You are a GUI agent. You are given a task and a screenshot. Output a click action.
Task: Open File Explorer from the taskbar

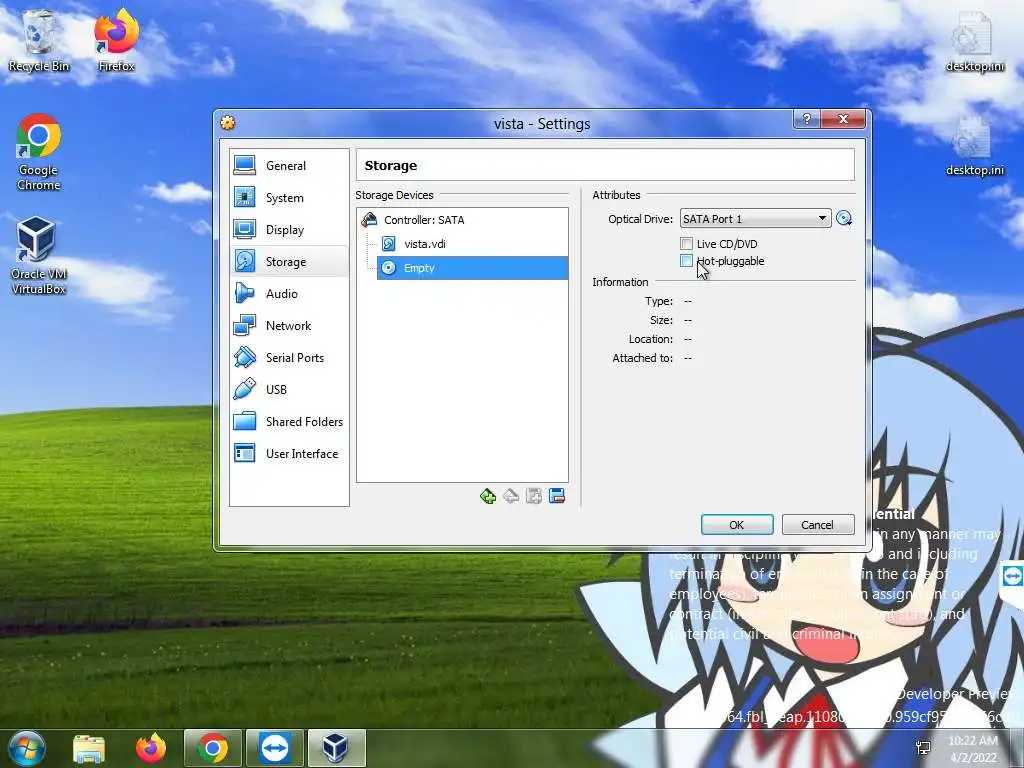coord(89,749)
